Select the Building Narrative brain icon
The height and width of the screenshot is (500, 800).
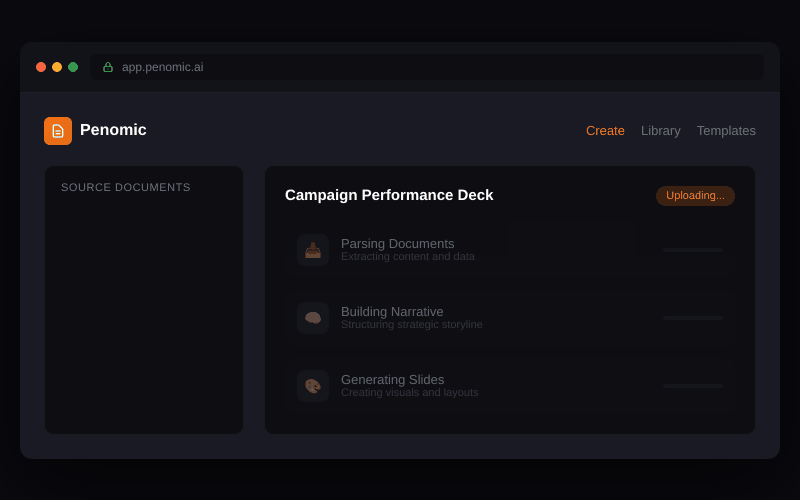313,318
